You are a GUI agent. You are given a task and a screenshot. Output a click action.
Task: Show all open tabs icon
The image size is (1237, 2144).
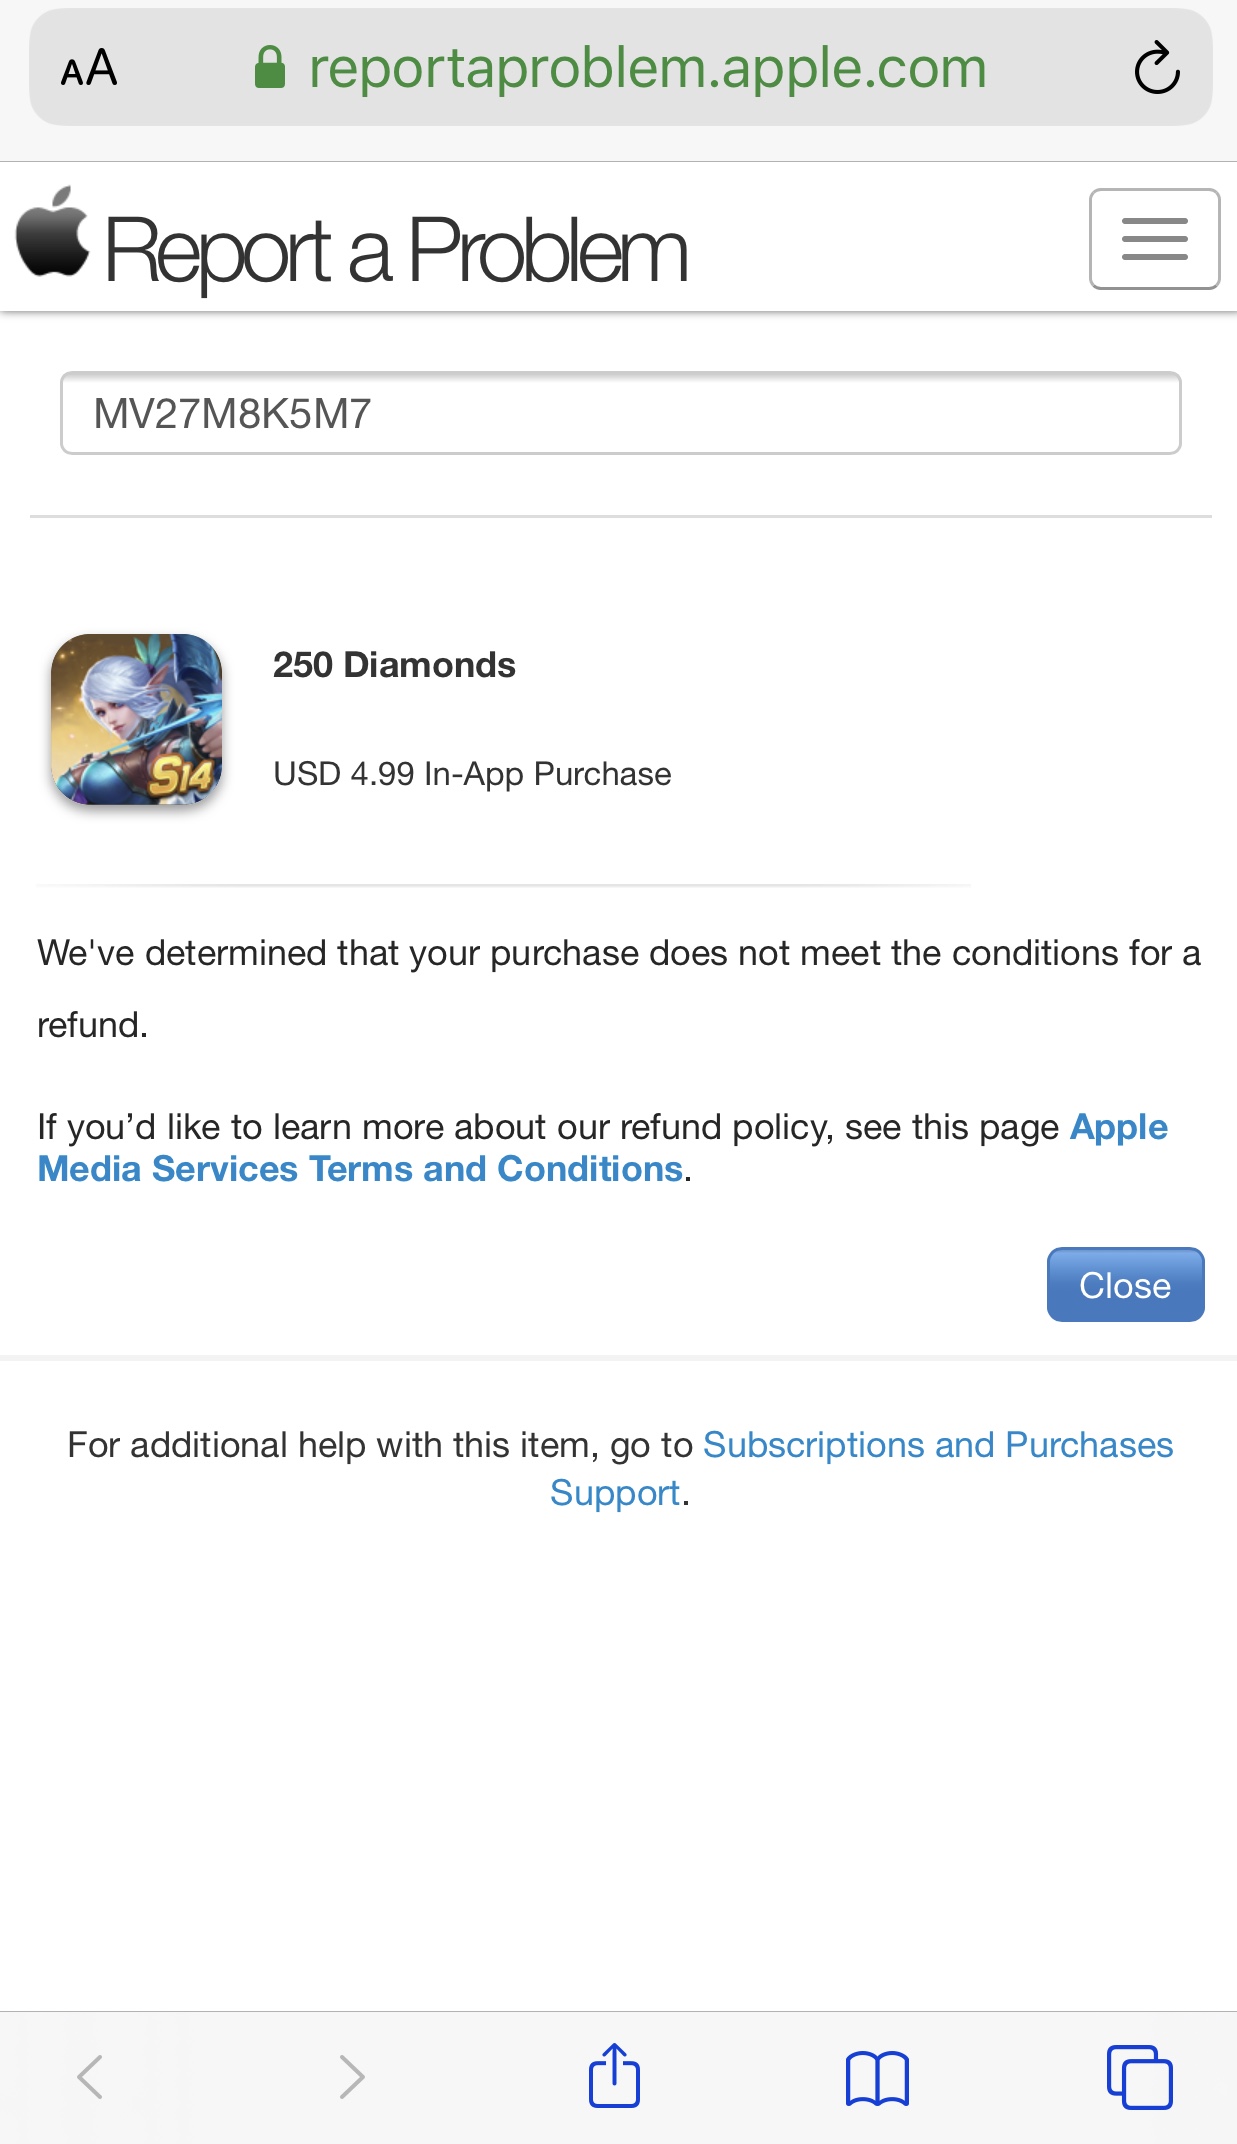pyautogui.click(x=1139, y=2077)
